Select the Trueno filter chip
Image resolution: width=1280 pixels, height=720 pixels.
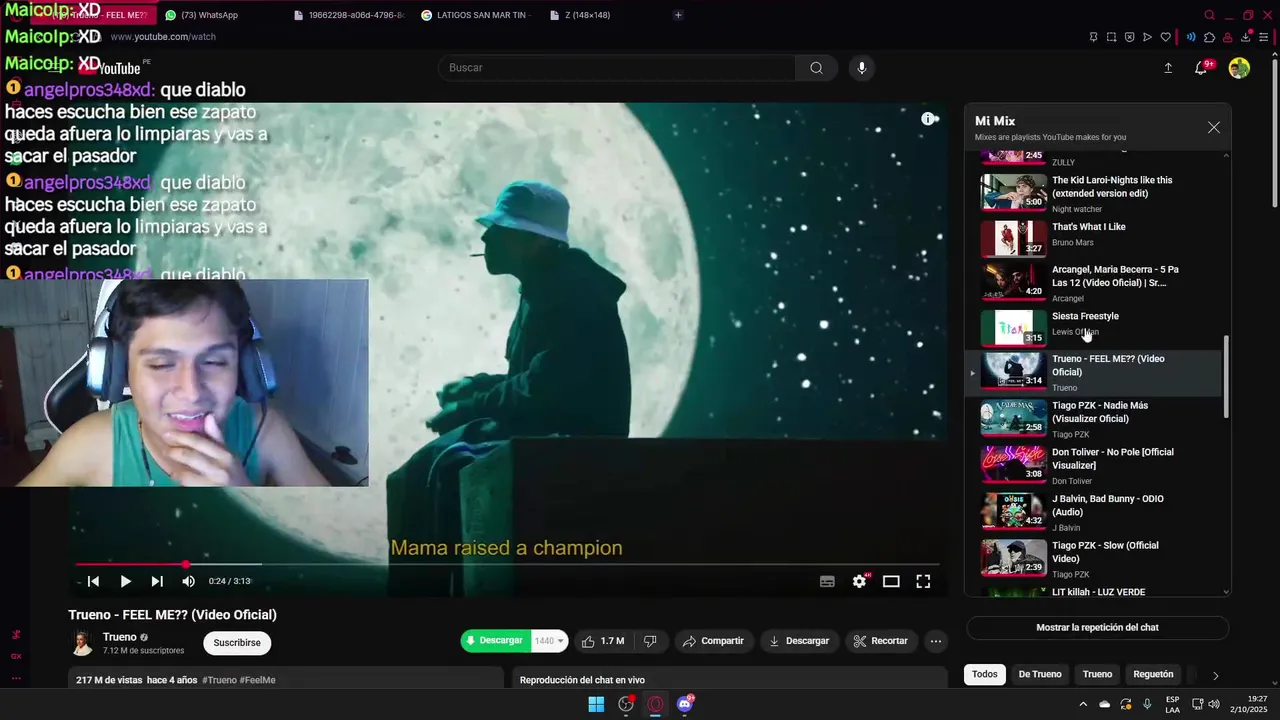(1097, 674)
